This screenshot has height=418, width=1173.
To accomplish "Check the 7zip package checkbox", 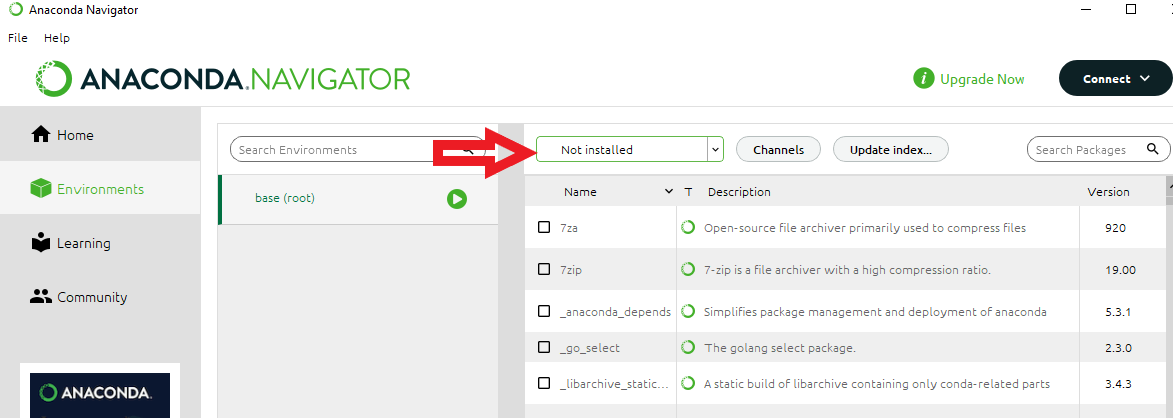I will click(544, 269).
